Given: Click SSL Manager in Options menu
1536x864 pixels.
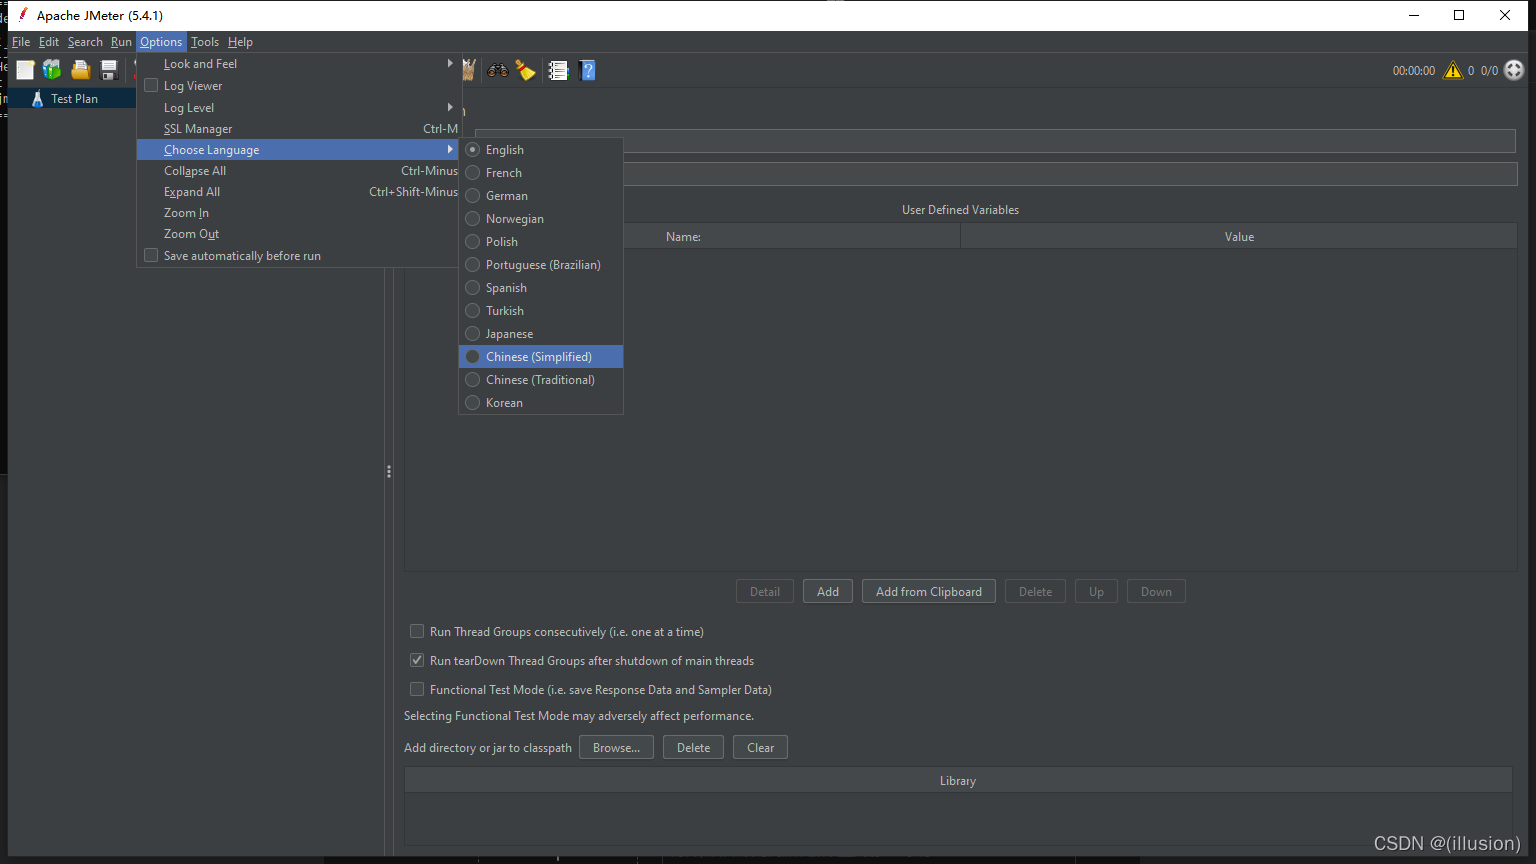Looking at the screenshot, I should click(x=198, y=129).
